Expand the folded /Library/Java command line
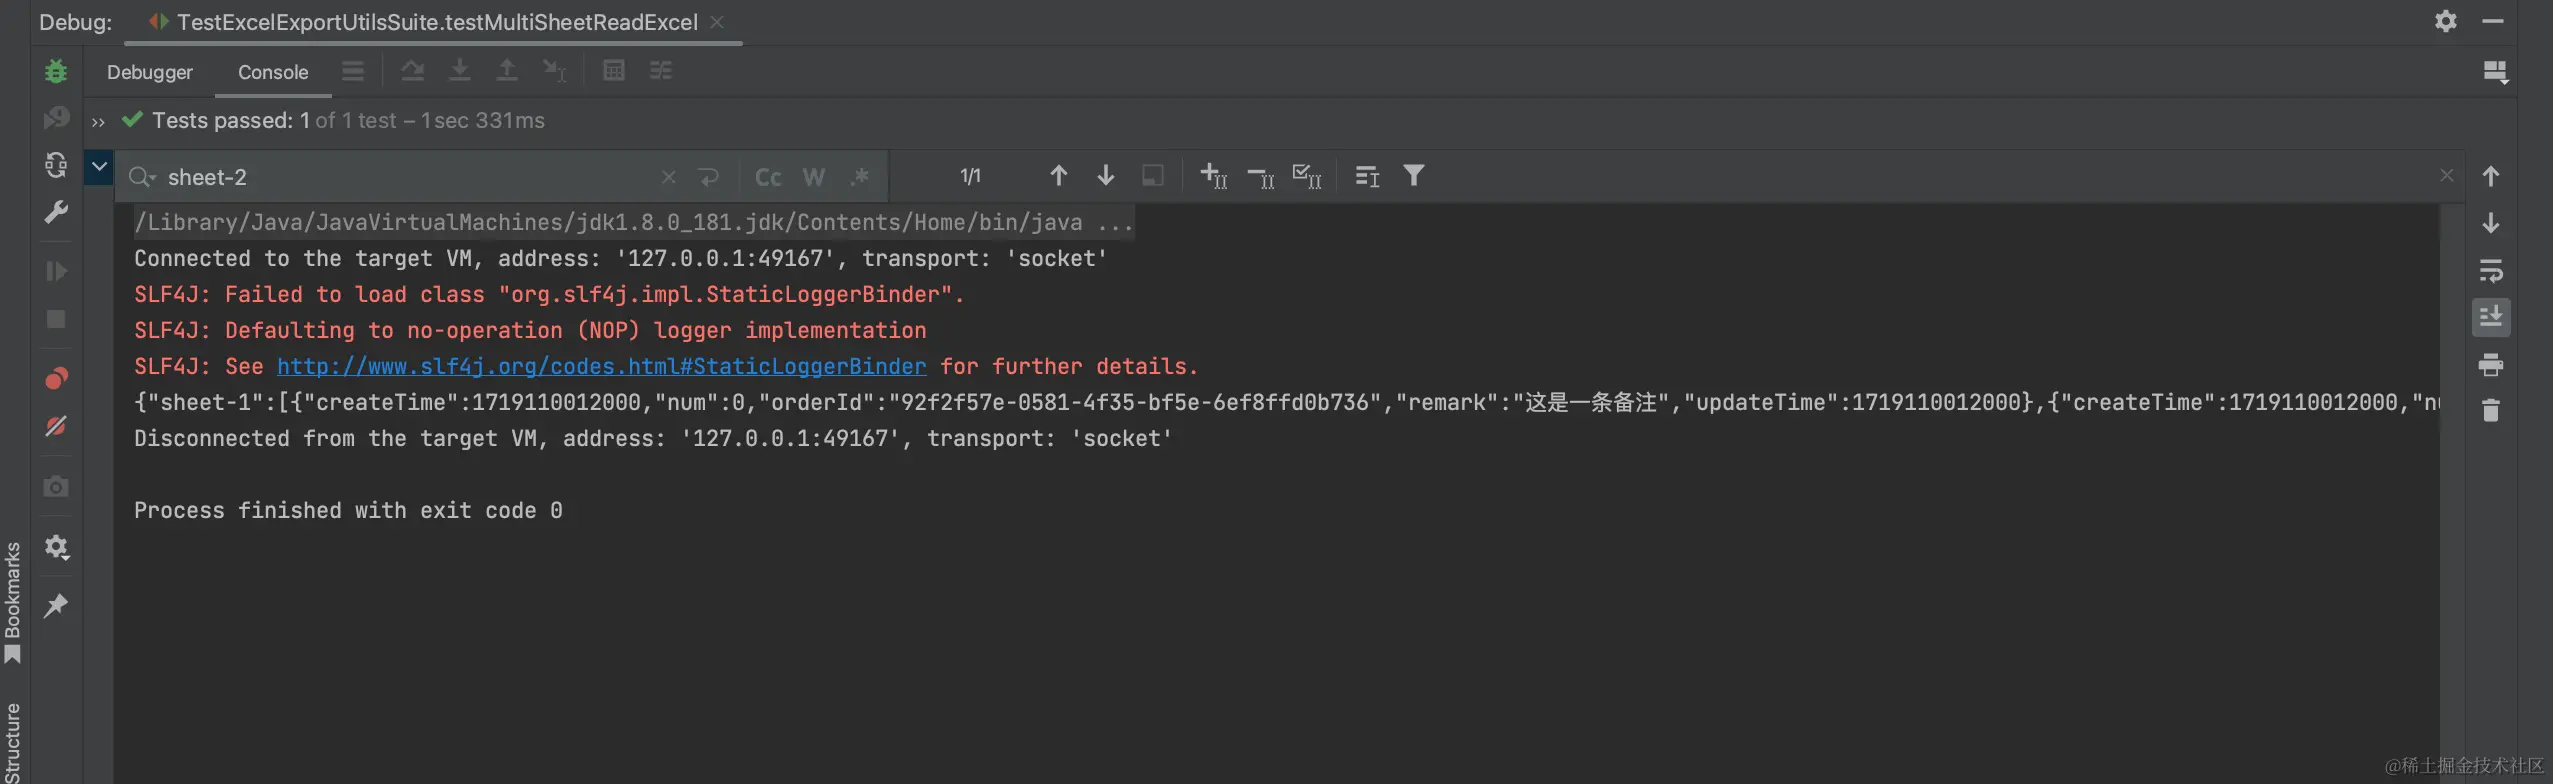Viewport: 2553px width, 784px height. [x=634, y=222]
